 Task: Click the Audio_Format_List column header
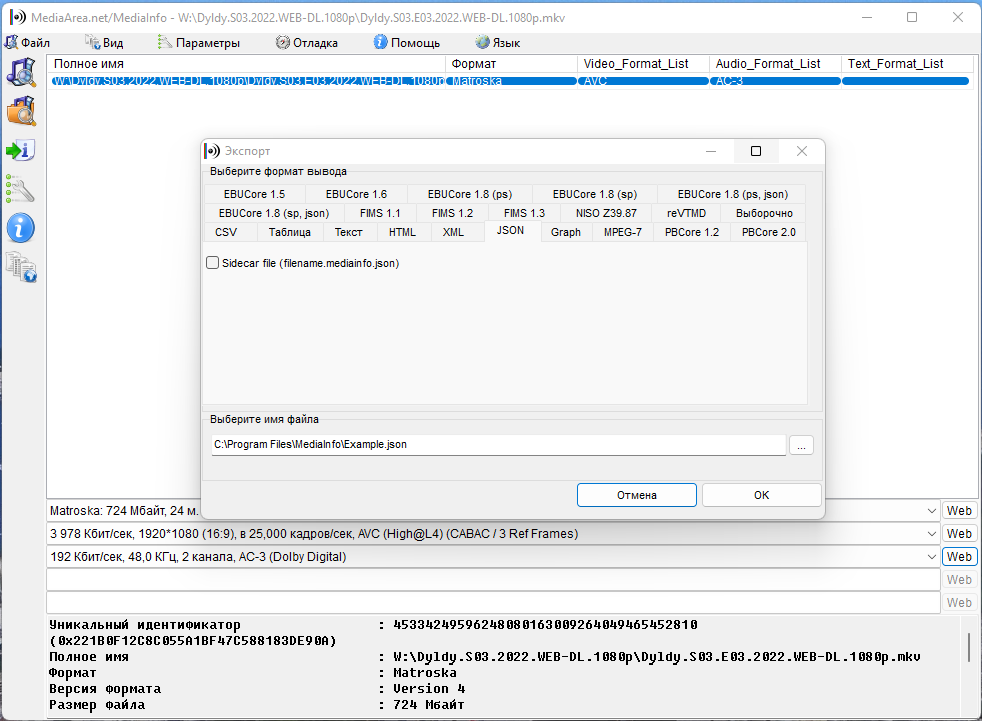coord(775,64)
